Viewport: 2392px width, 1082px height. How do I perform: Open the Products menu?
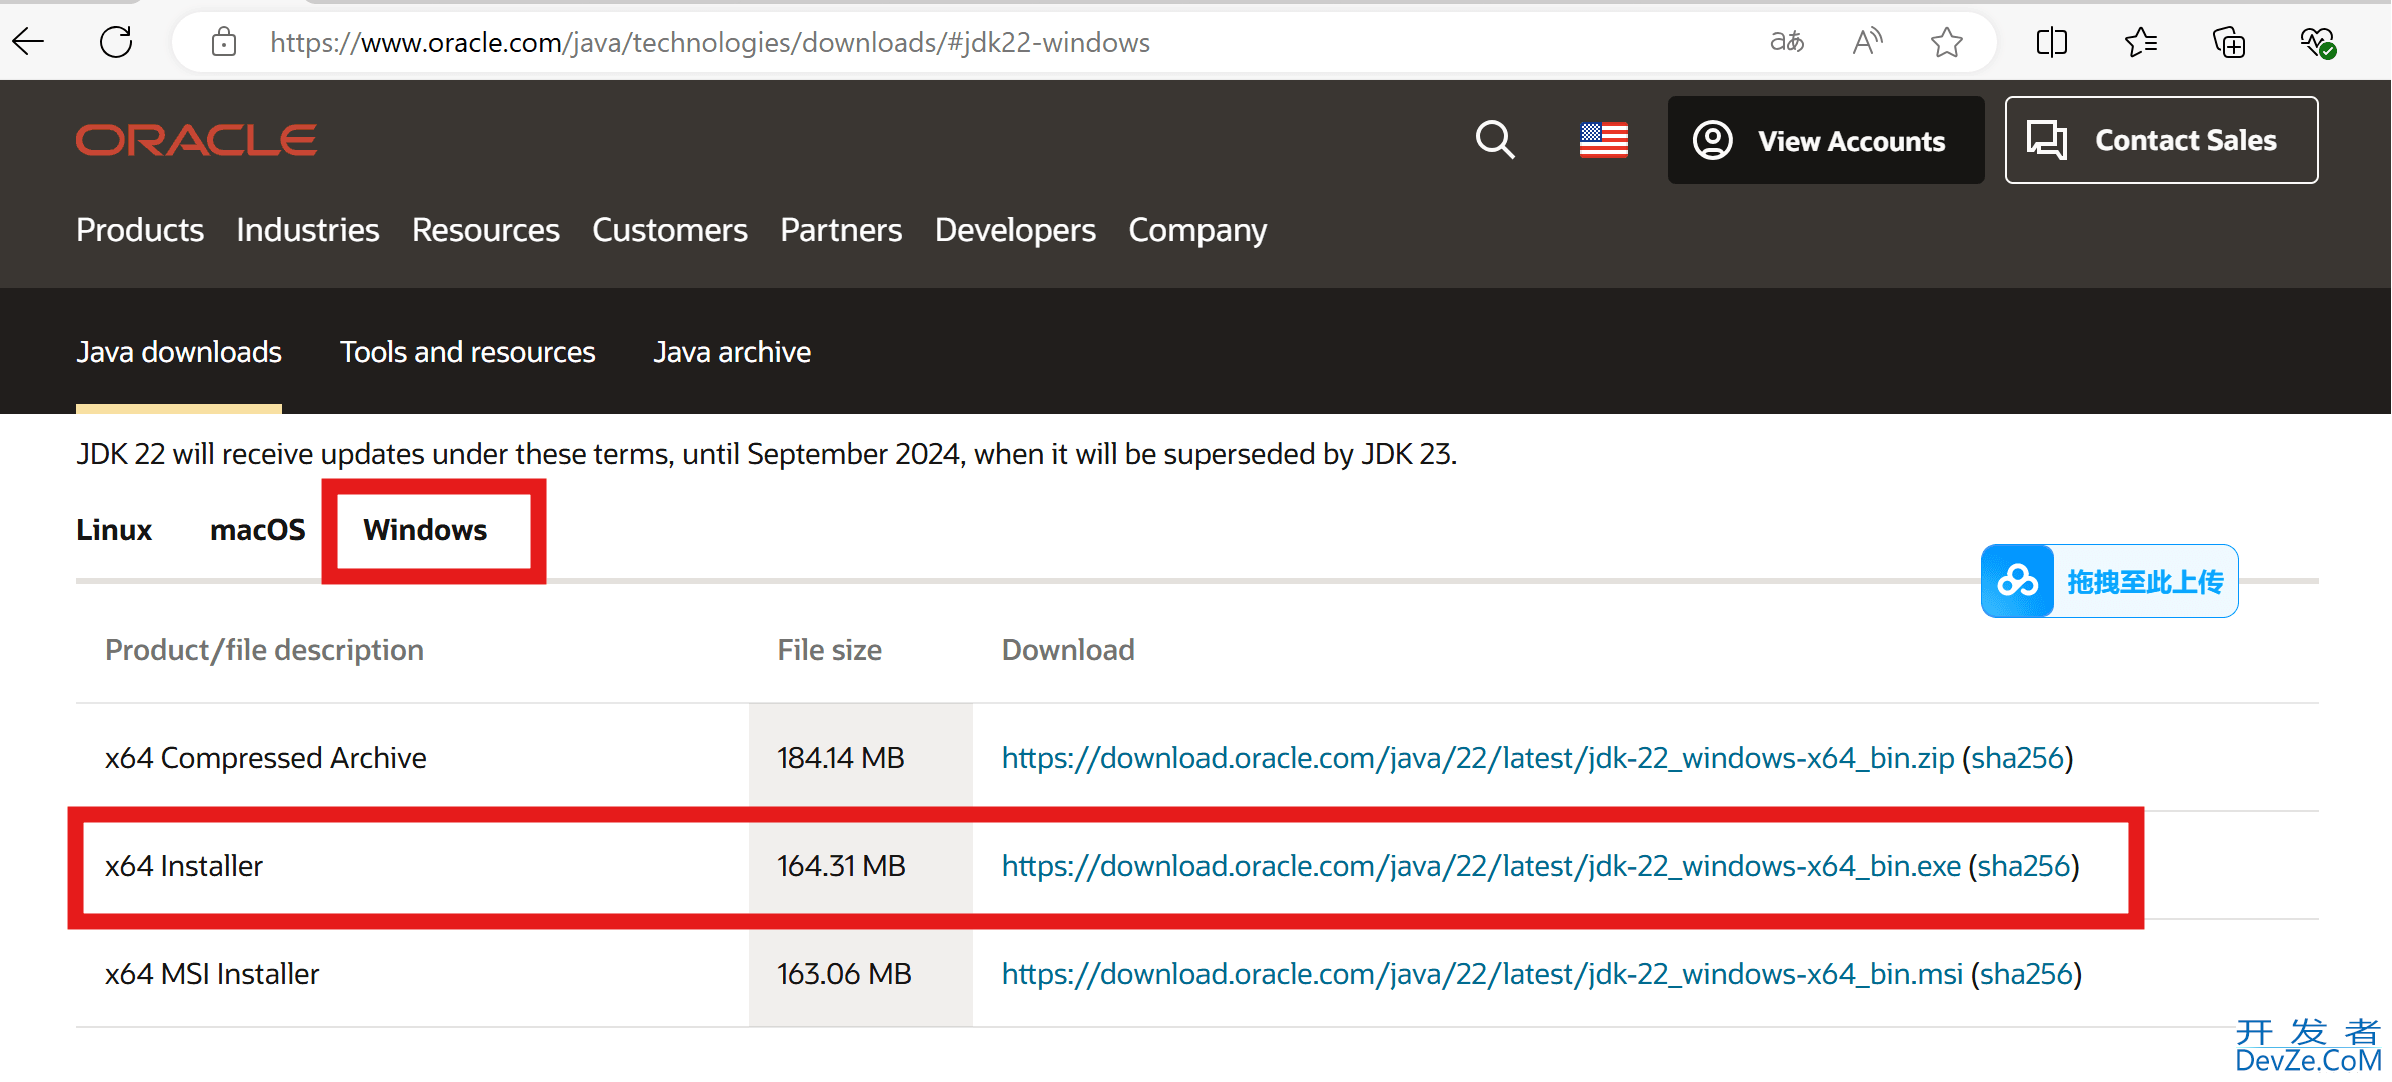click(140, 230)
